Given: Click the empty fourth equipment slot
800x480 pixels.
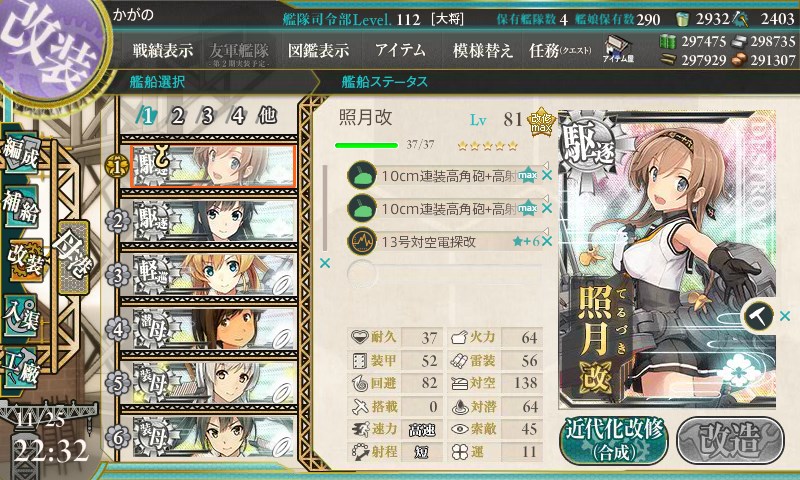Looking at the screenshot, I should (444, 274).
